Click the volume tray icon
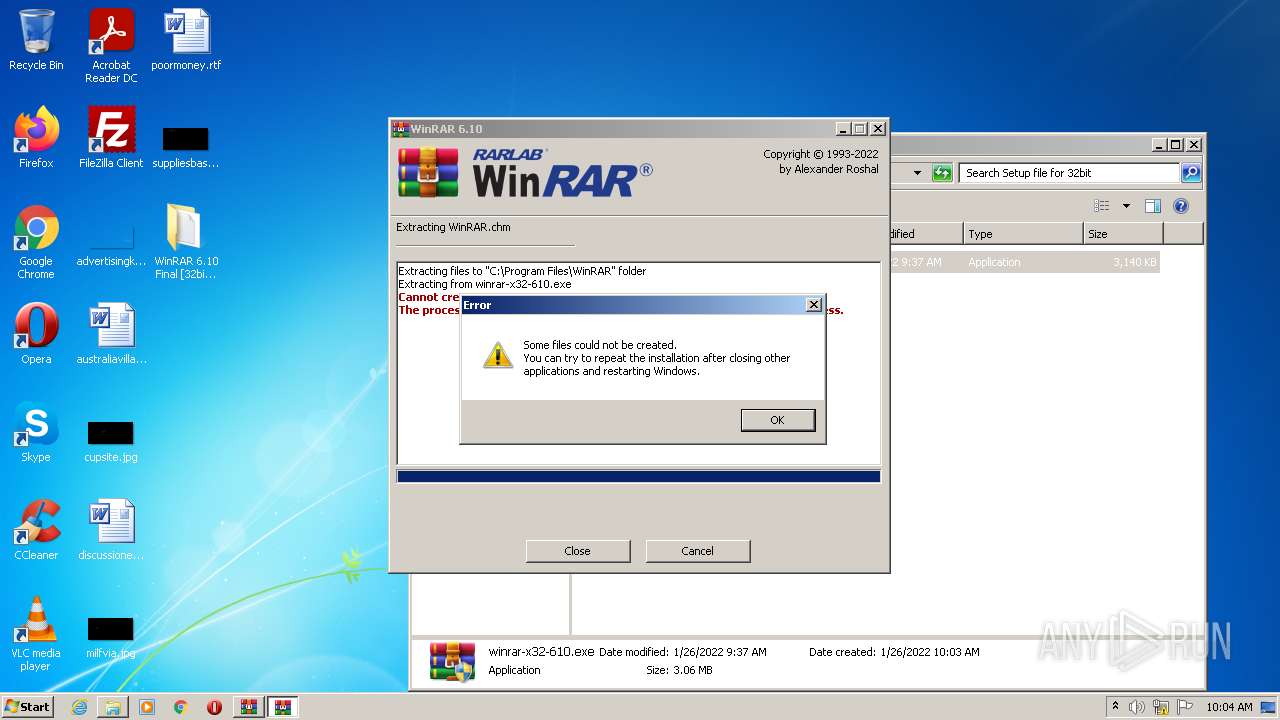This screenshot has height=720, width=1280. pyautogui.click(x=1137, y=707)
